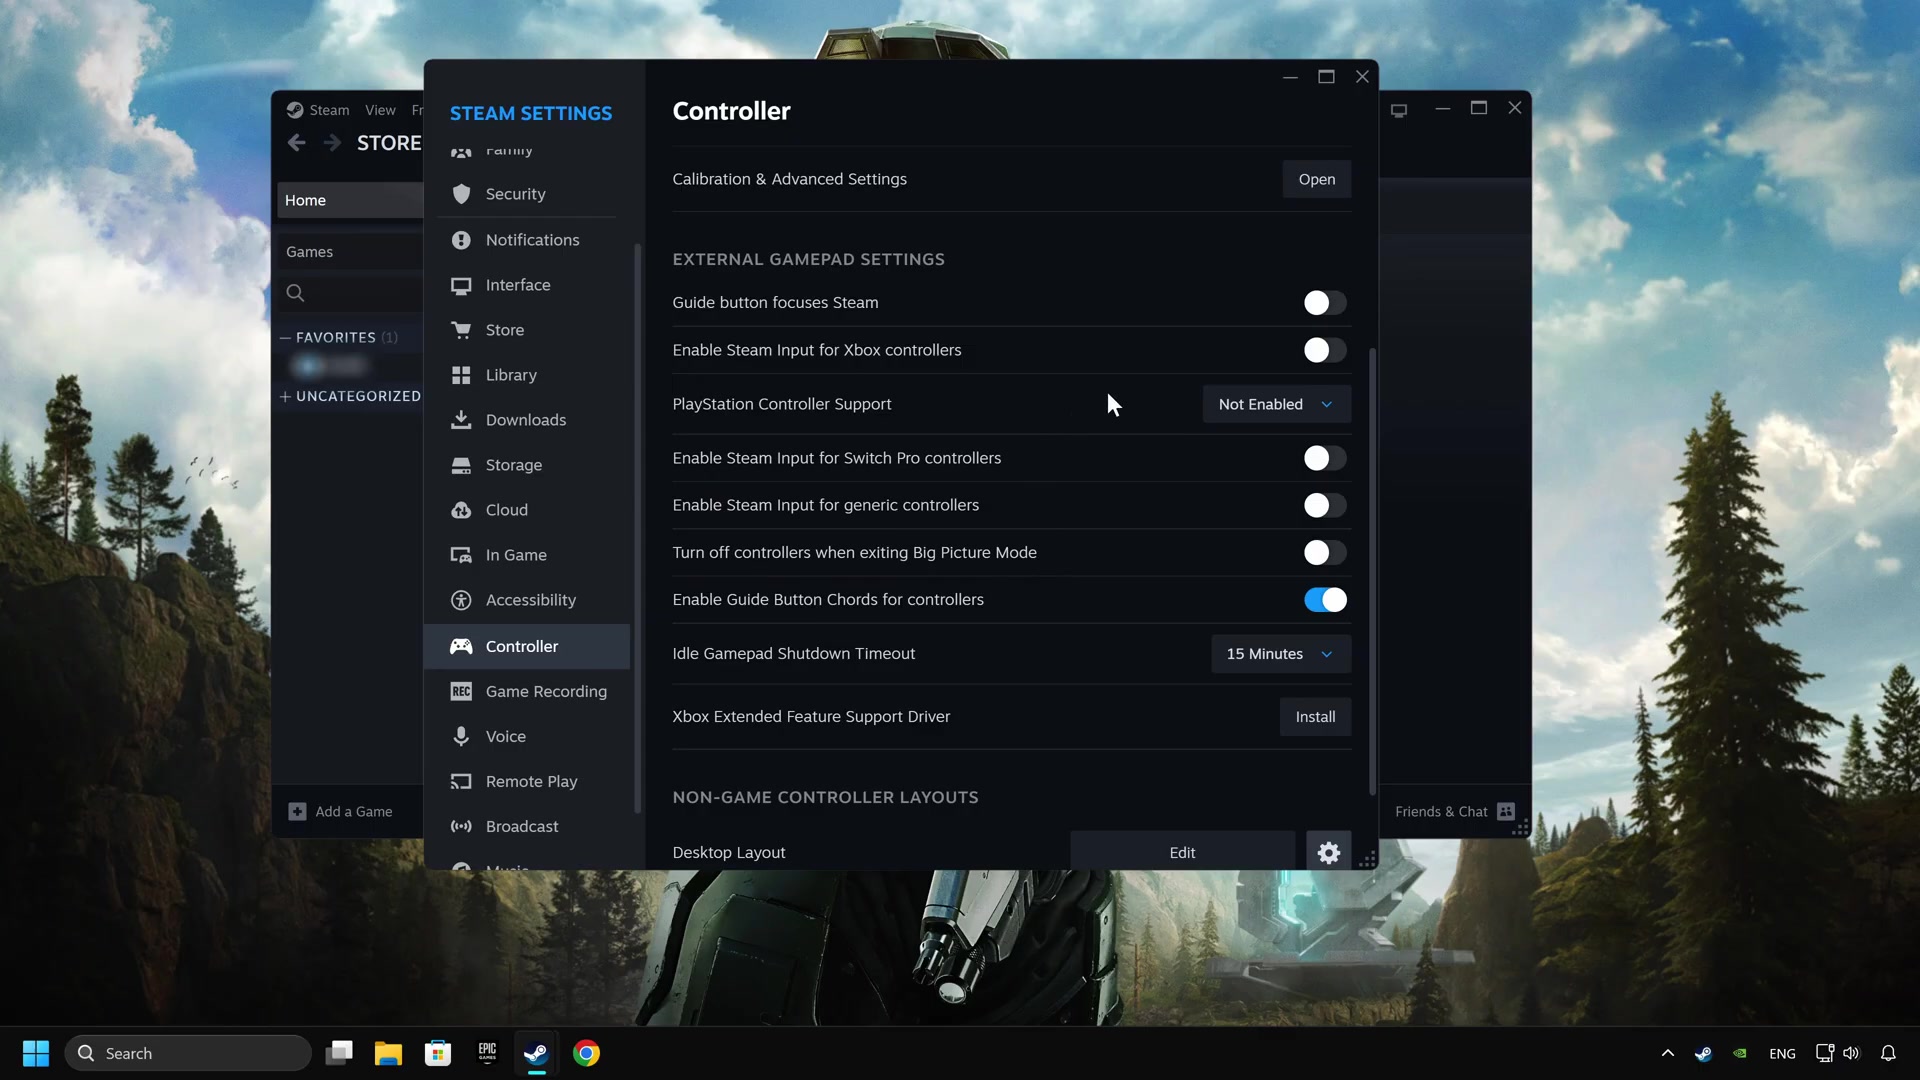Click the Notifications exclamation icon

[461, 240]
